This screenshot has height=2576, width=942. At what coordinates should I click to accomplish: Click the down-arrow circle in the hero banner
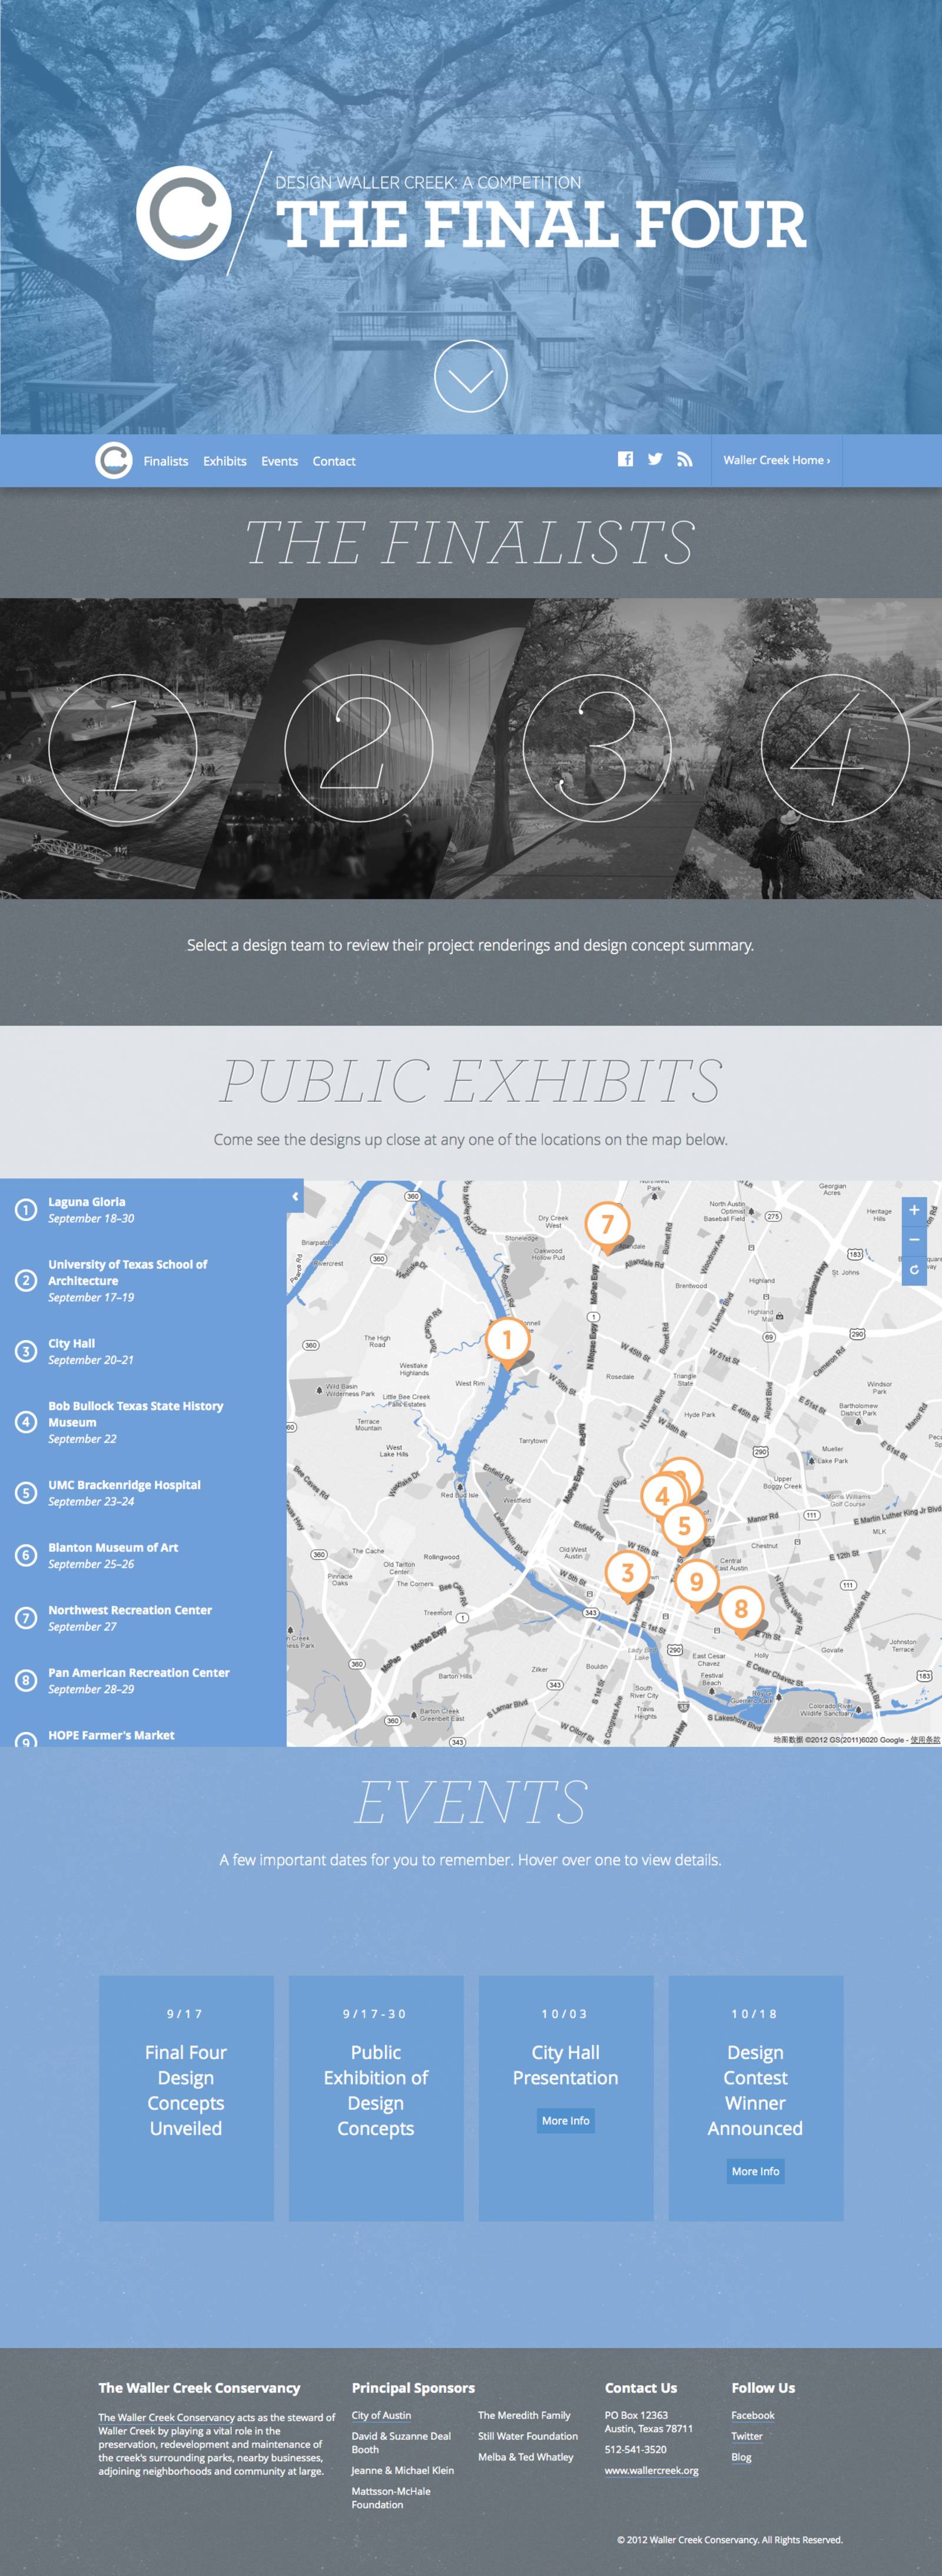[470, 376]
